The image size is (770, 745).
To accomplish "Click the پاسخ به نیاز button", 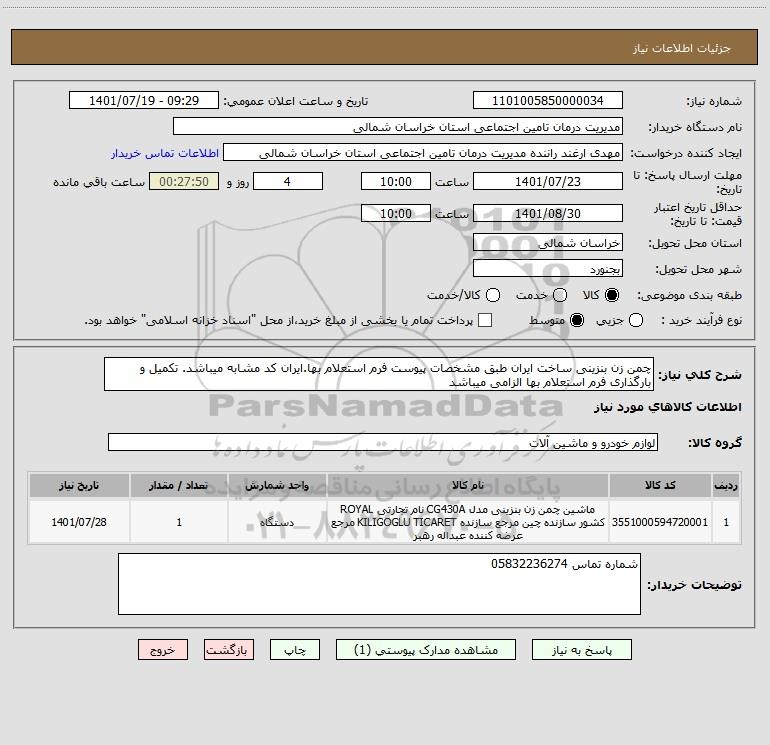I will [x=582, y=650].
